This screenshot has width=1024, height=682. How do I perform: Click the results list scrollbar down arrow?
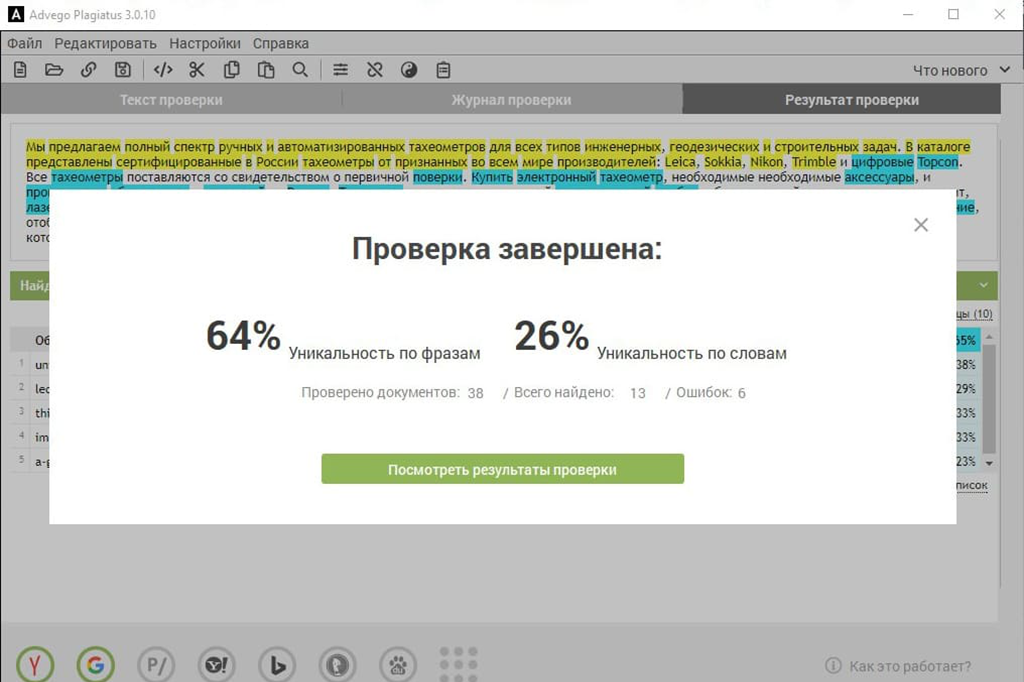(x=989, y=463)
